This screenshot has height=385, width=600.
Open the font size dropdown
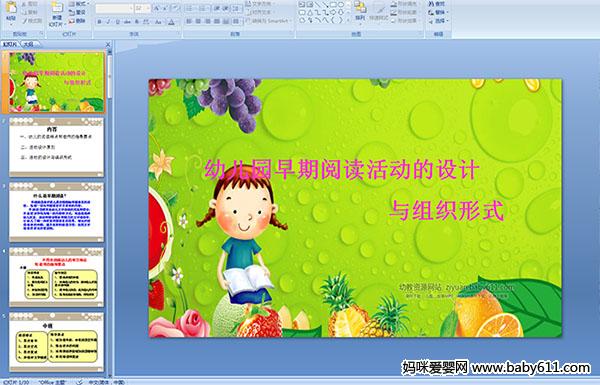click(148, 8)
